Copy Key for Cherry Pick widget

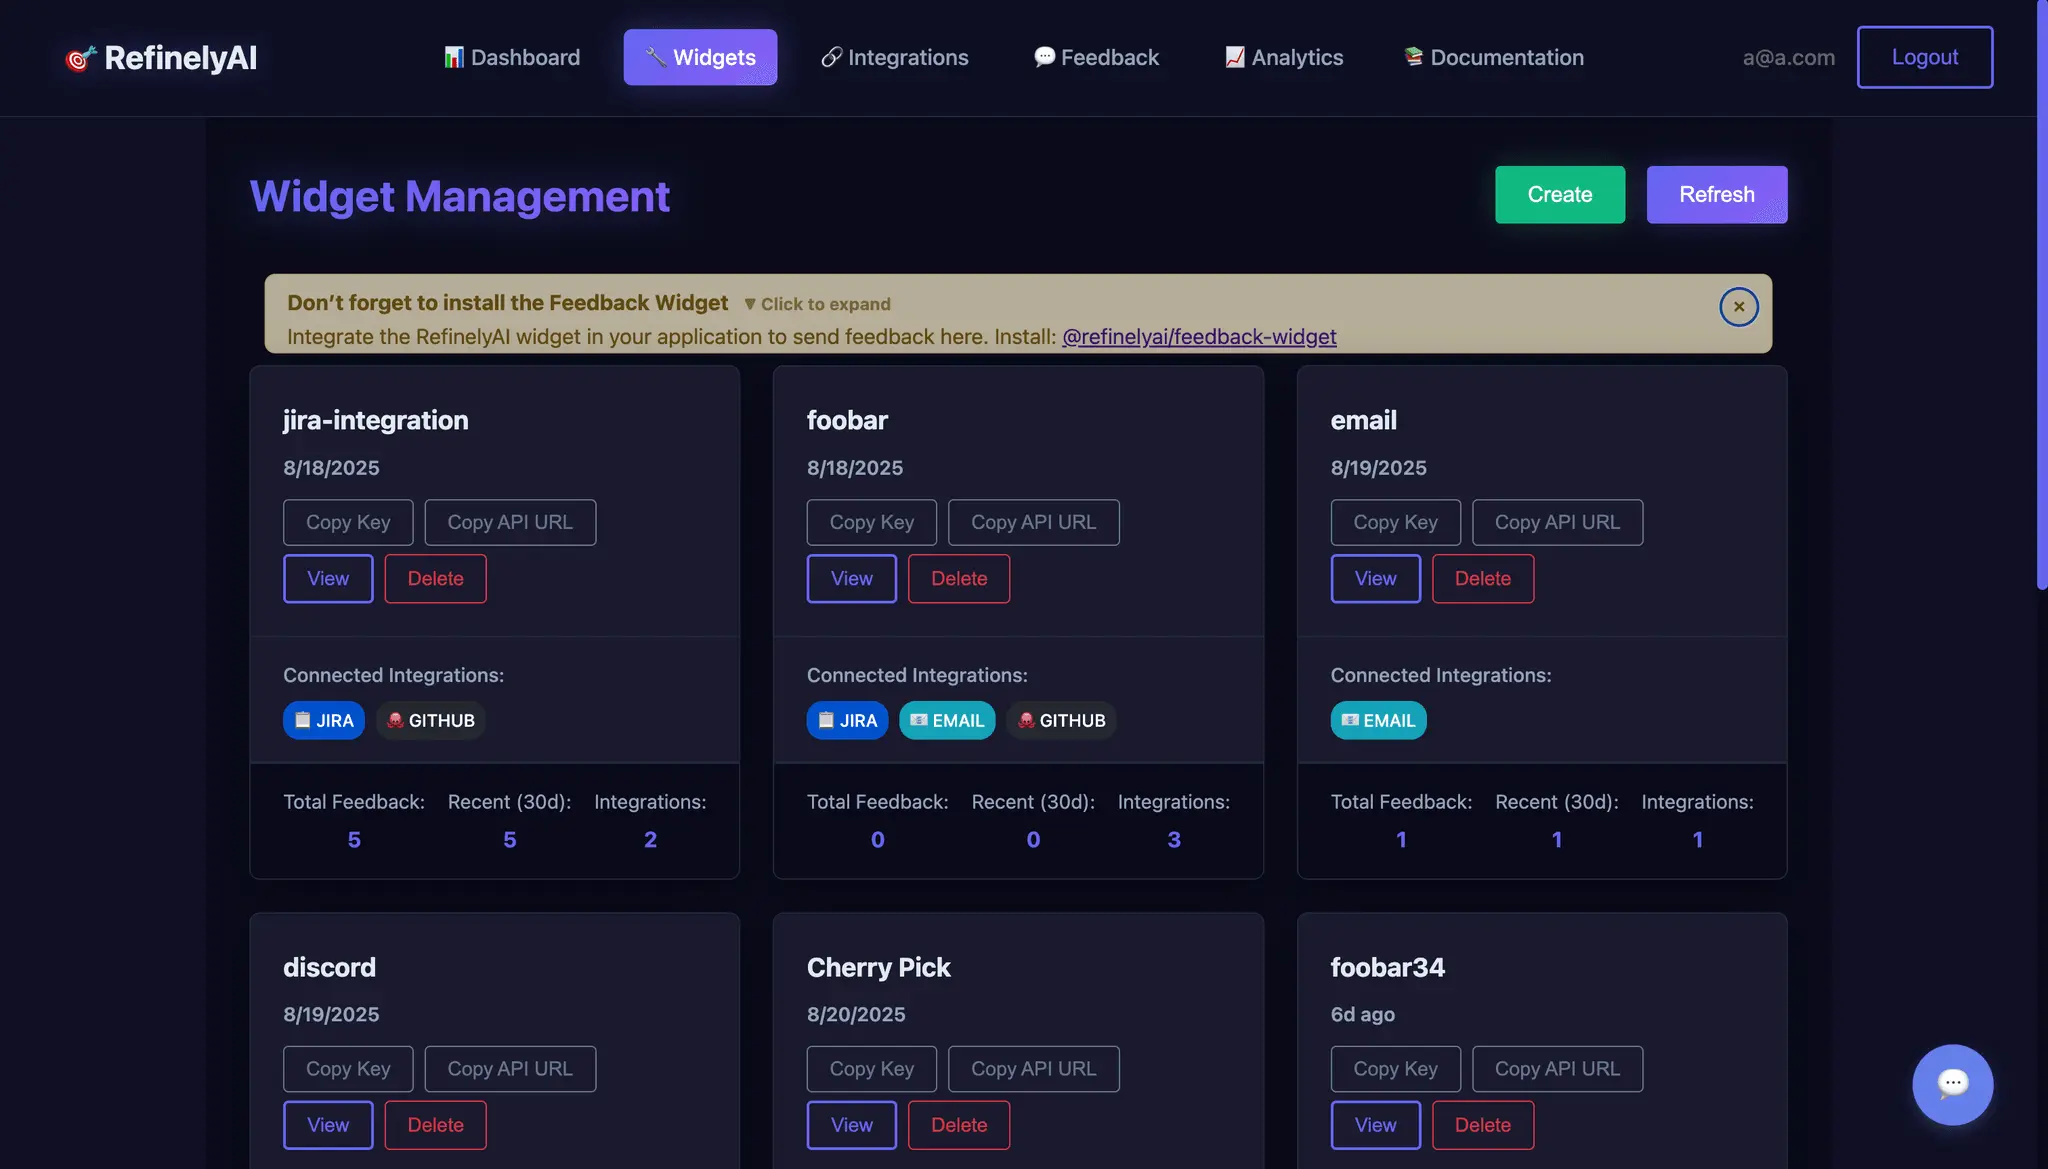(x=871, y=1069)
